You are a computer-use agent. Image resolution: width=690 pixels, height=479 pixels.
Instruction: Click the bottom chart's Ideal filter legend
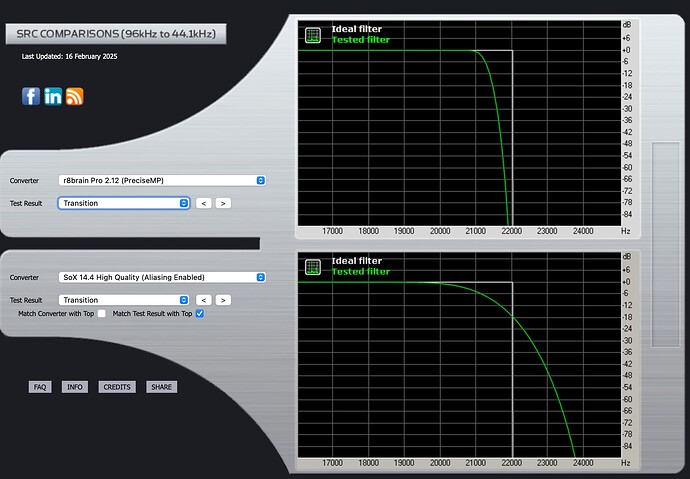(356, 261)
